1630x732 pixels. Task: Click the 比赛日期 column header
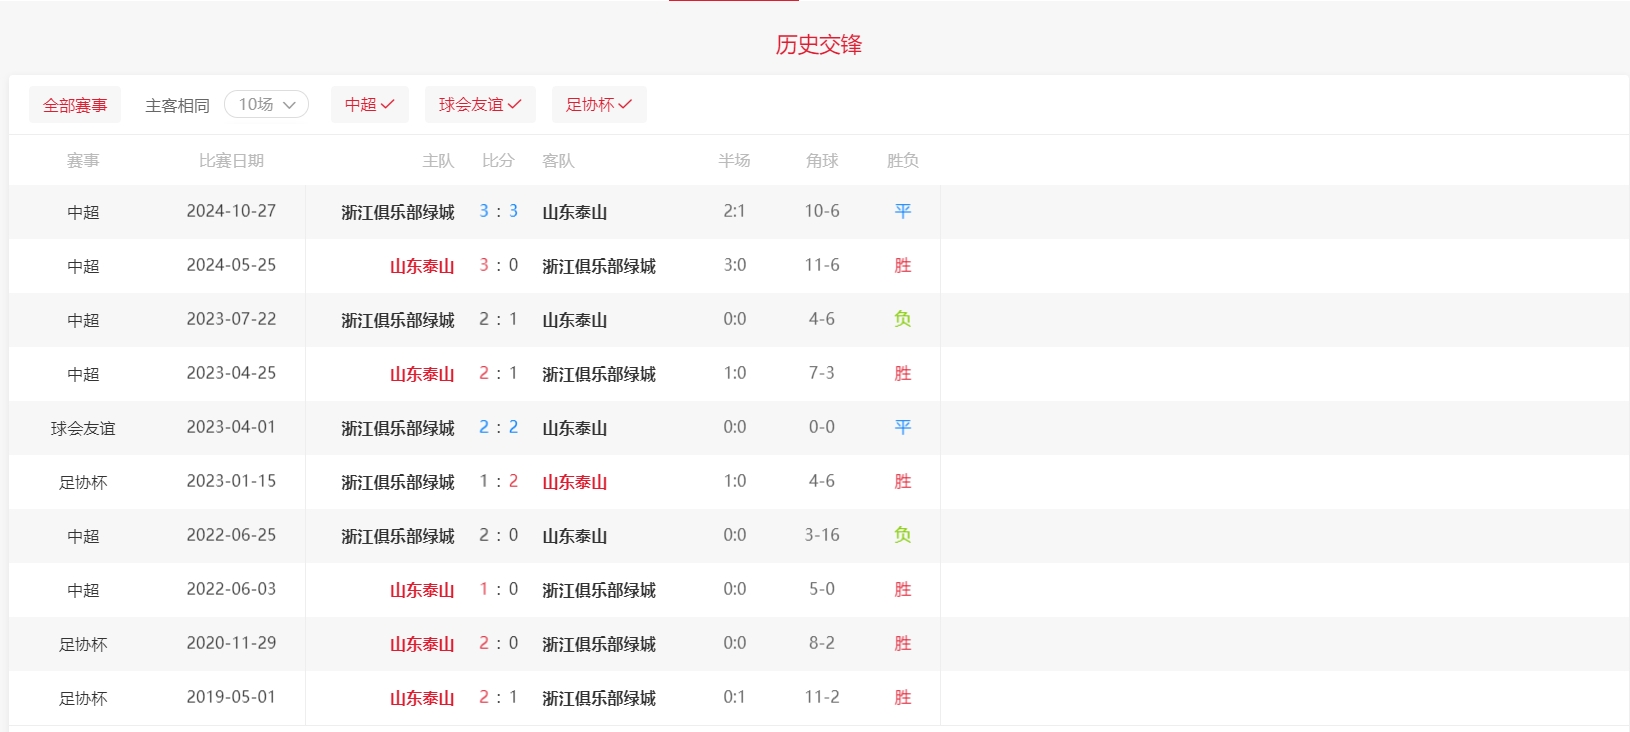[231, 161]
